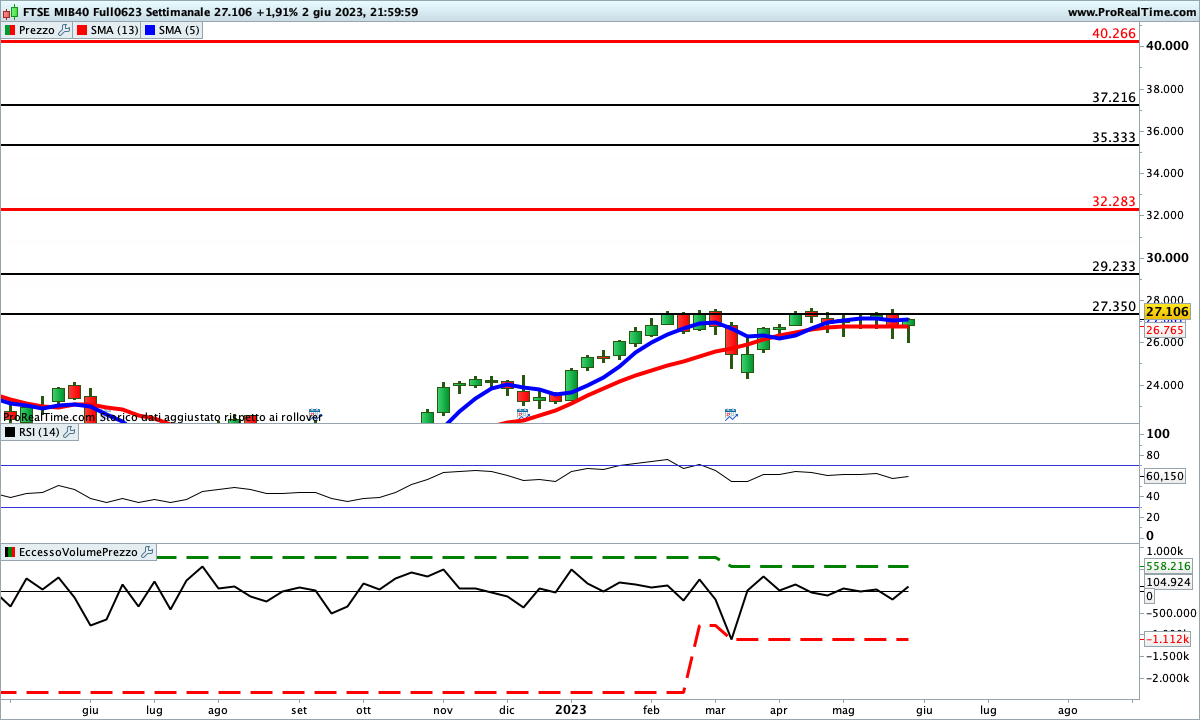Open EccessoVolumePrezzo settings wrench icon
1200x720 pixels.
(148, 551)
